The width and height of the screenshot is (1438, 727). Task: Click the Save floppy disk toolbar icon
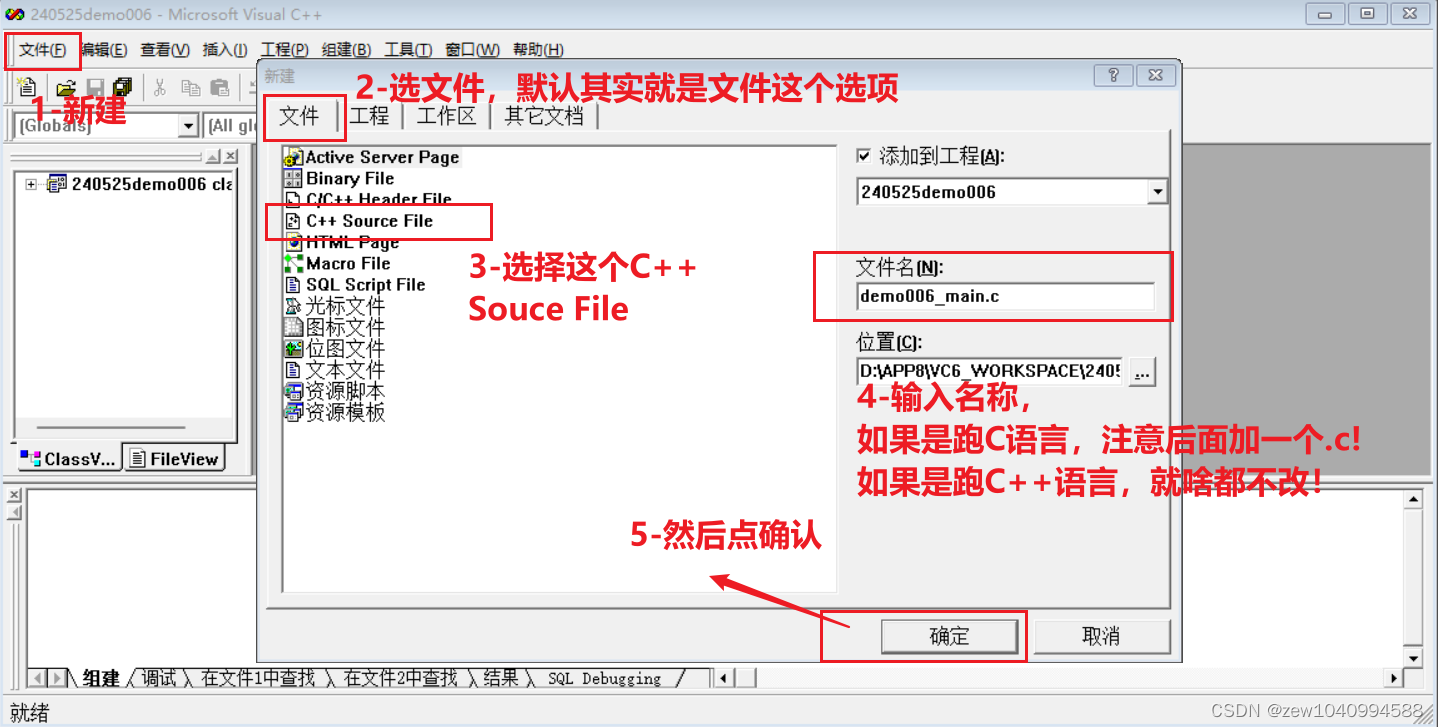click(x=95, y=87)
